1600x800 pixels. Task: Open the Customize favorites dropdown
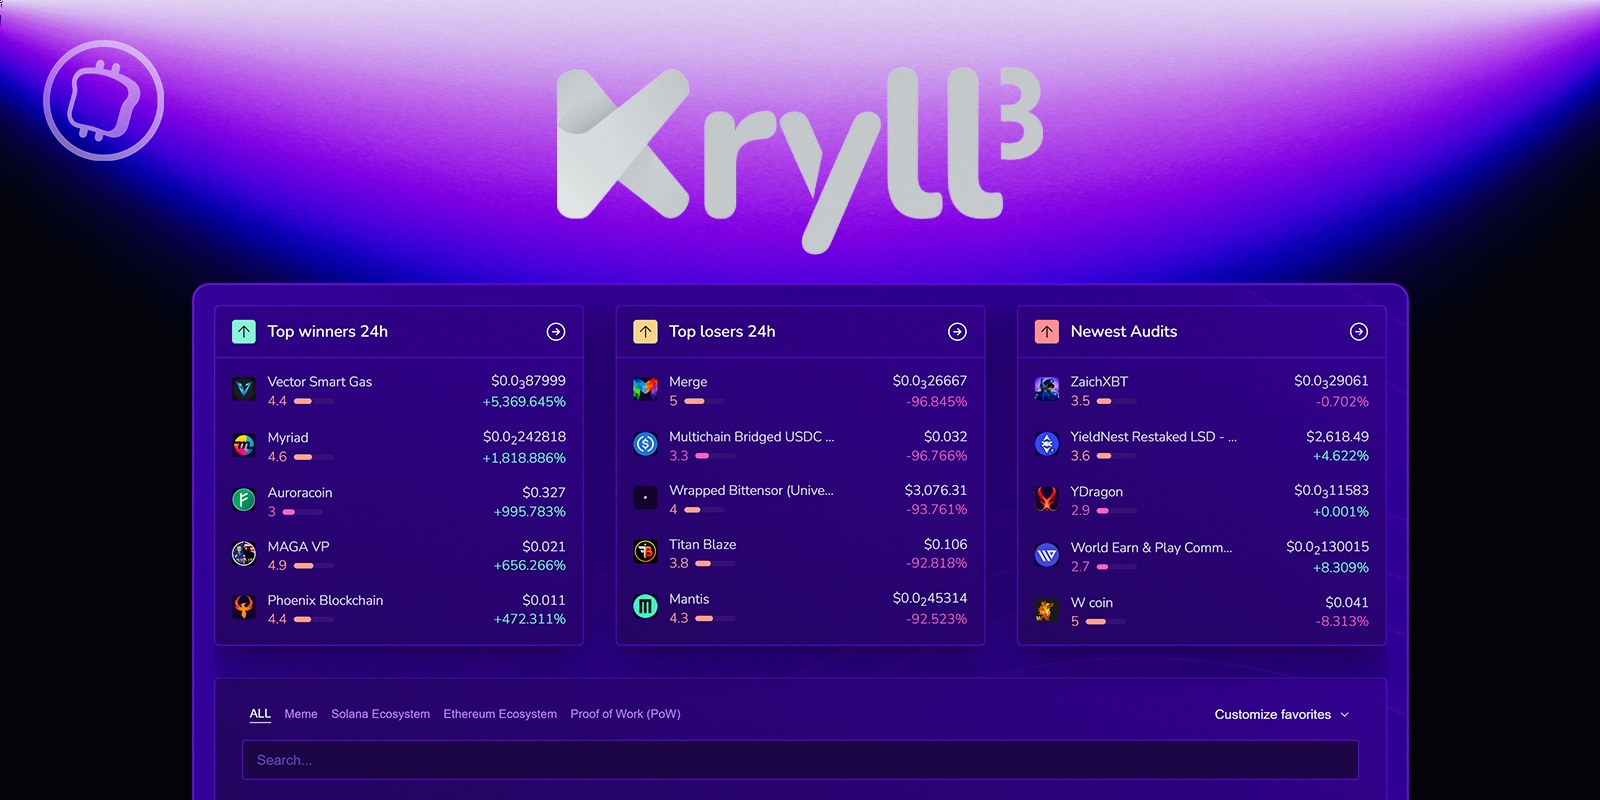point(1281,715)
